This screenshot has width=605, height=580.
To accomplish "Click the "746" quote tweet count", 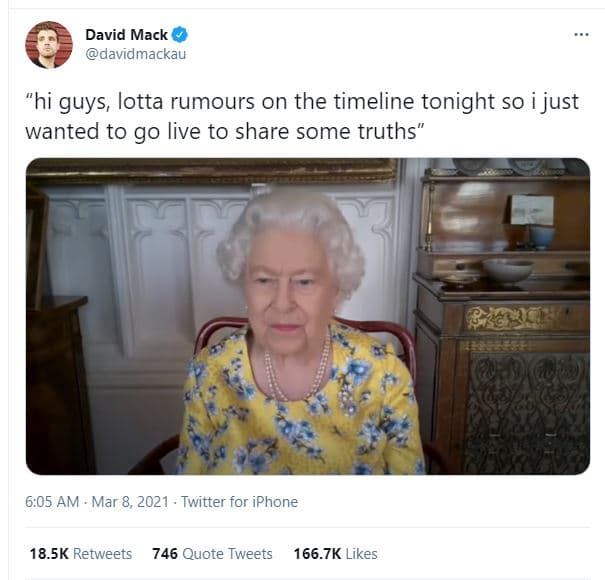I will pos(165,553).
